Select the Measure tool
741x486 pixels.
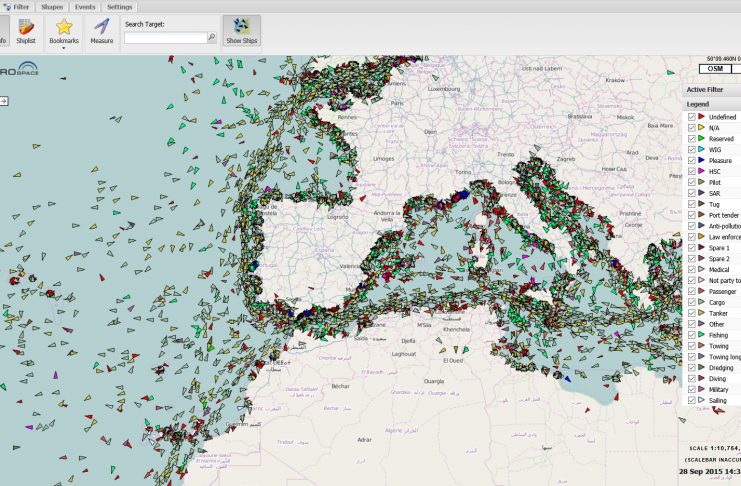(101, 30)
